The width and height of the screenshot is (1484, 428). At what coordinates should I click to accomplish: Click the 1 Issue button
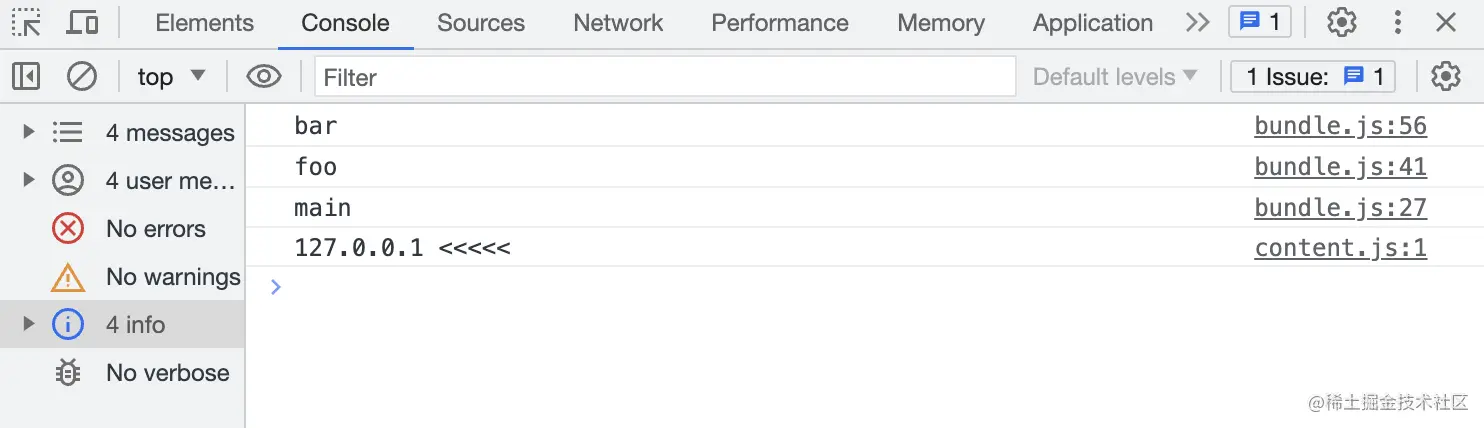coord(1312,76)
